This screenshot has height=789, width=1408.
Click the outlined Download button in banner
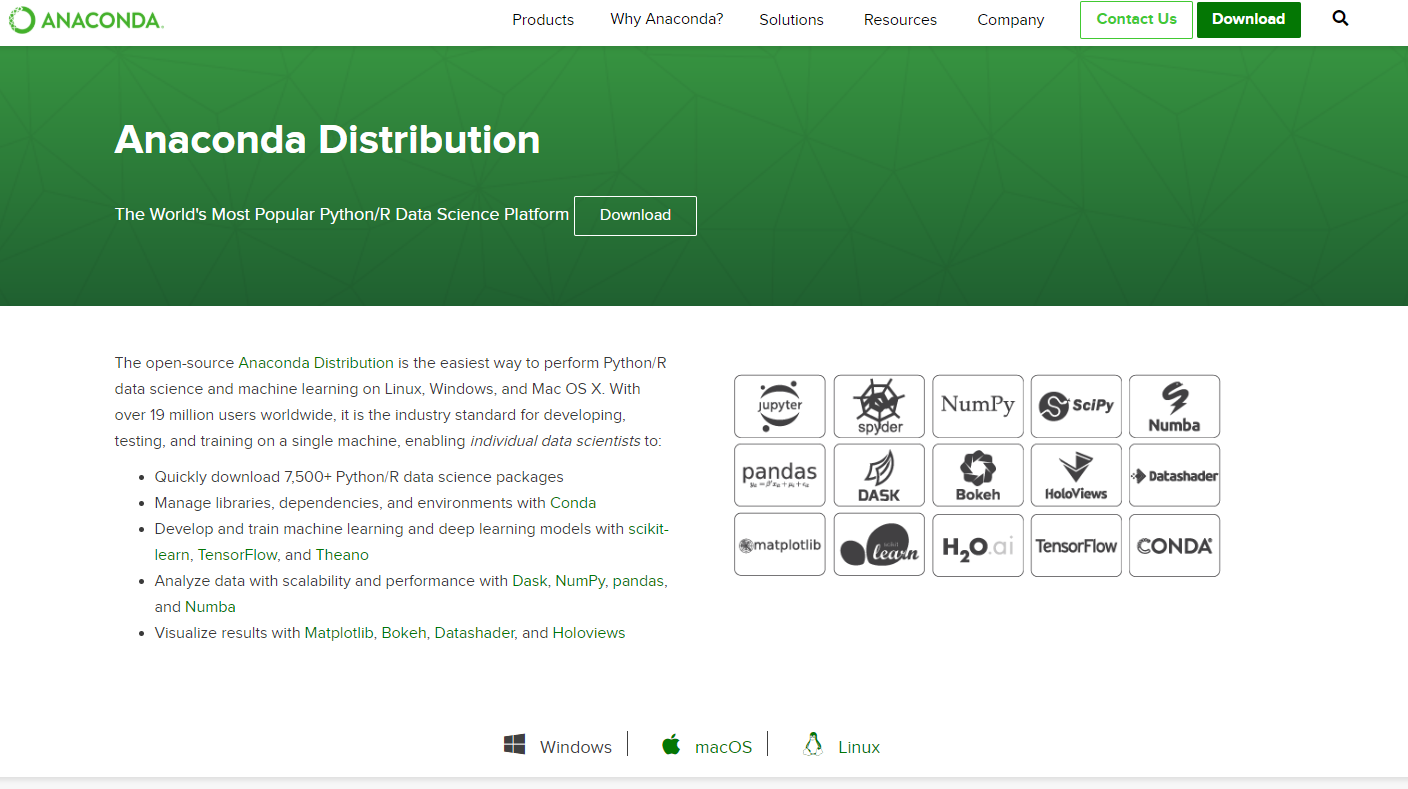(635, 216)
